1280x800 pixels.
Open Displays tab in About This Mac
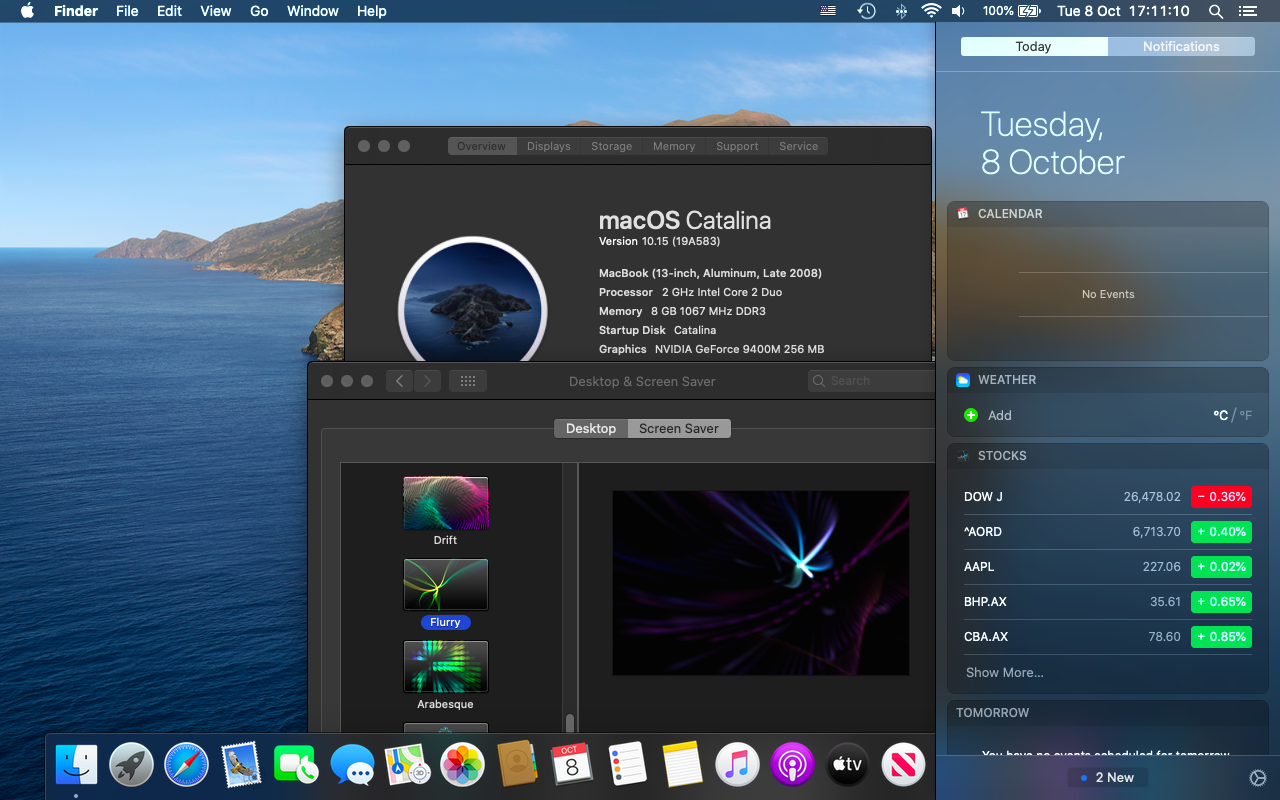[x=549, y=146]
